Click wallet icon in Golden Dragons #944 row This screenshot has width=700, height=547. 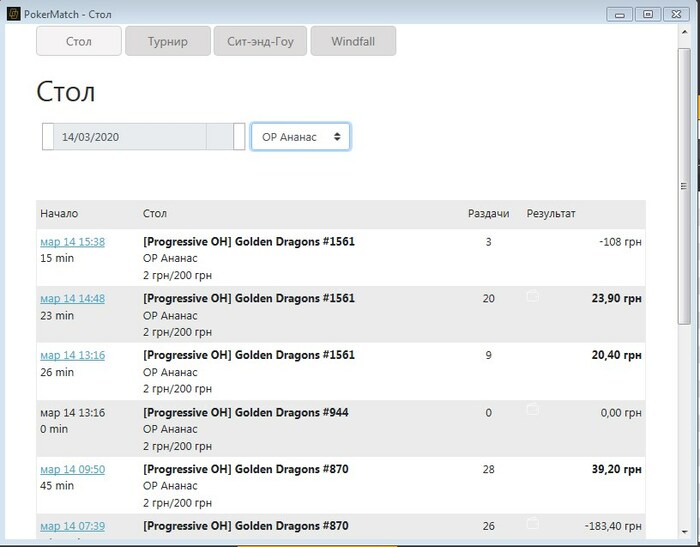pyautogui.click(x=533, y=409)
